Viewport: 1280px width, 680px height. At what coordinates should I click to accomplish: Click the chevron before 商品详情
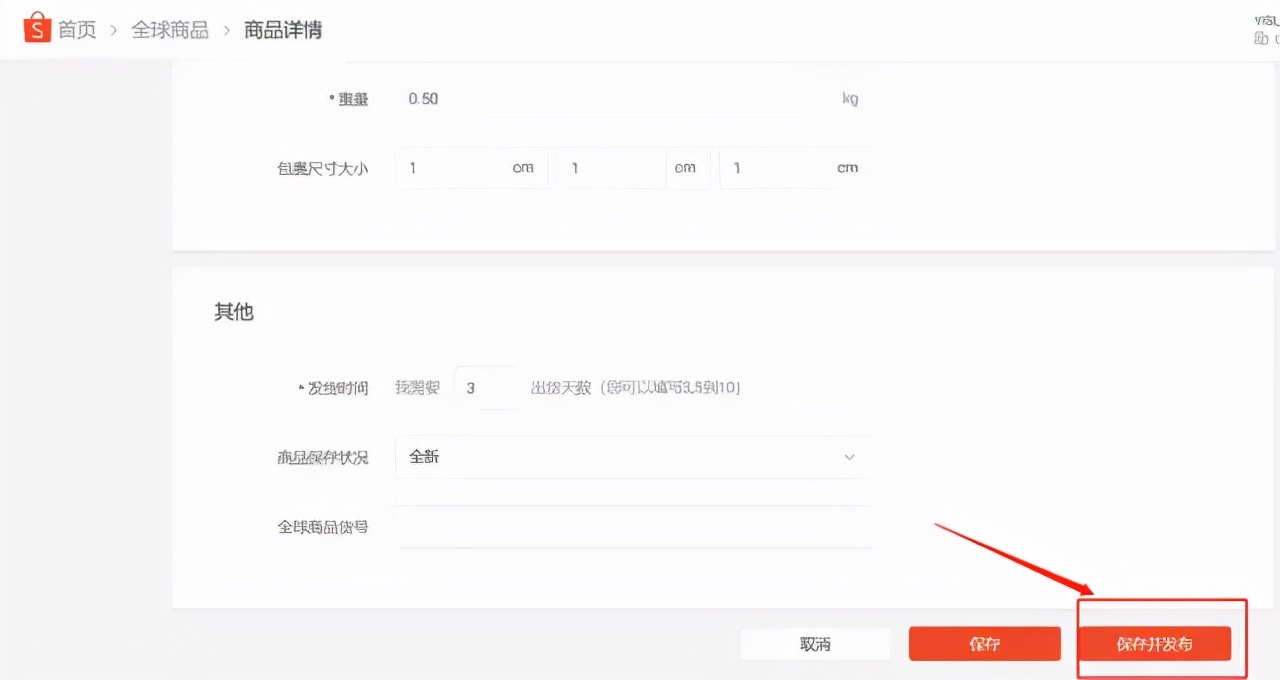click(x=222, y=29)
